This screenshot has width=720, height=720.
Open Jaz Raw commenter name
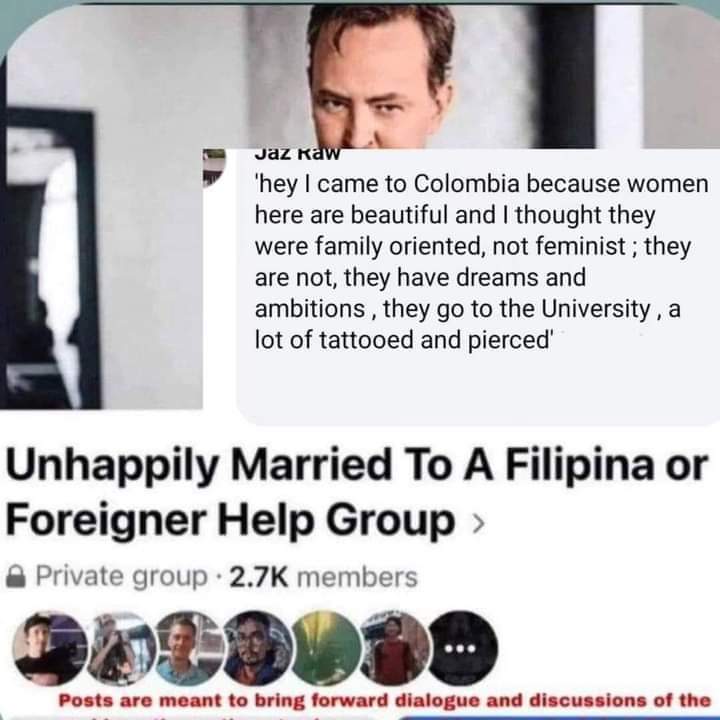297,154
